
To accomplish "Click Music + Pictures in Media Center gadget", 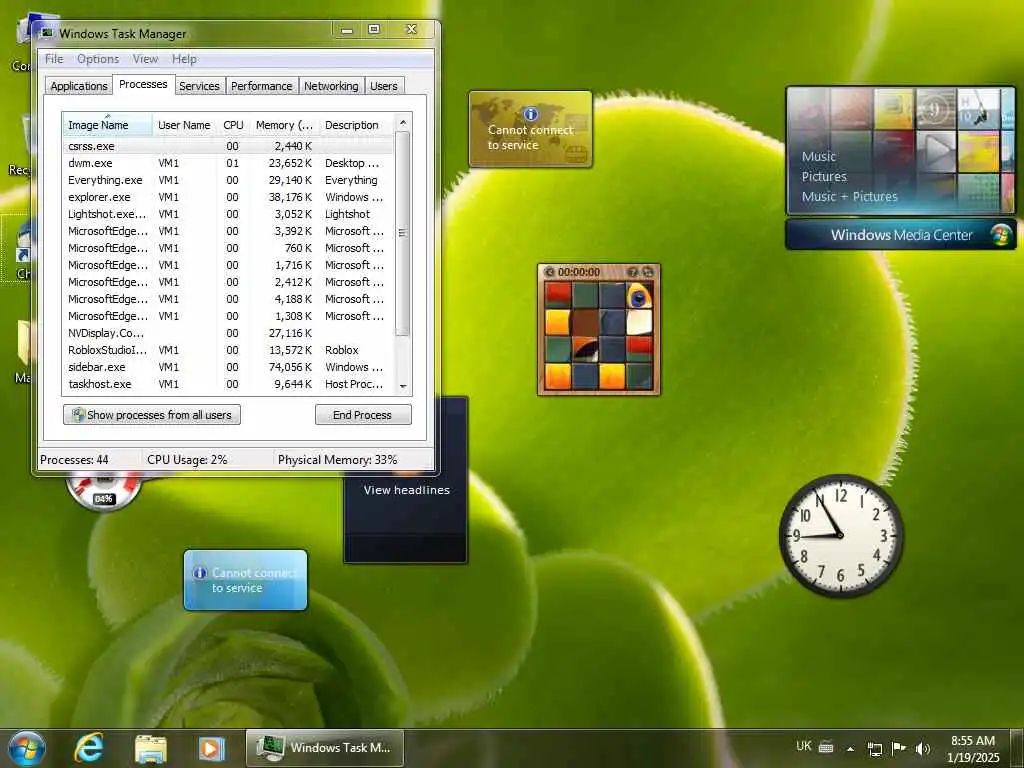I will (849, 197).
